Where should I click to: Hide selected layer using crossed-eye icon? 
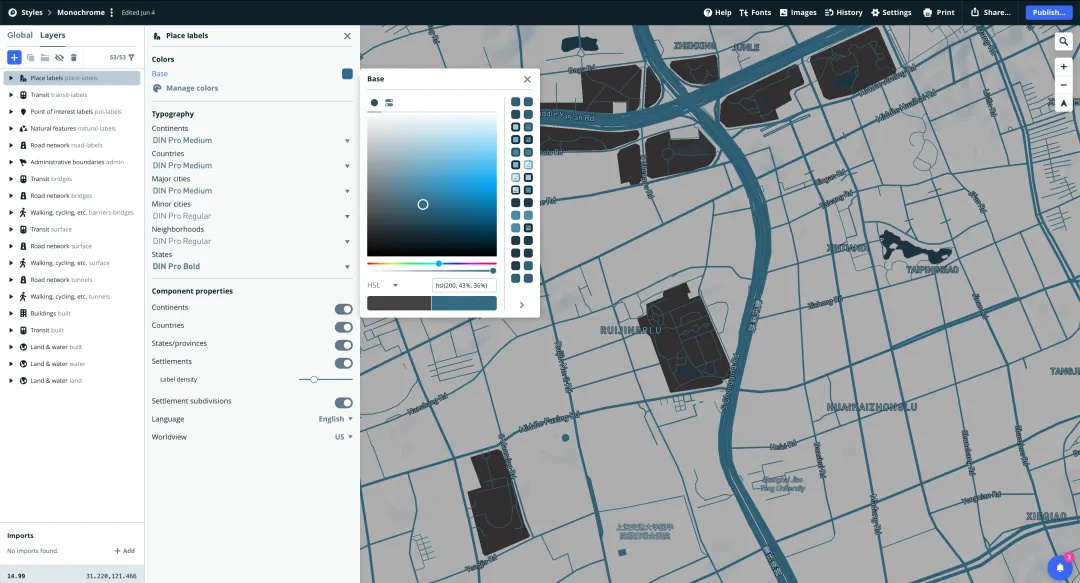pyautogui.click(x=59, y=58)
